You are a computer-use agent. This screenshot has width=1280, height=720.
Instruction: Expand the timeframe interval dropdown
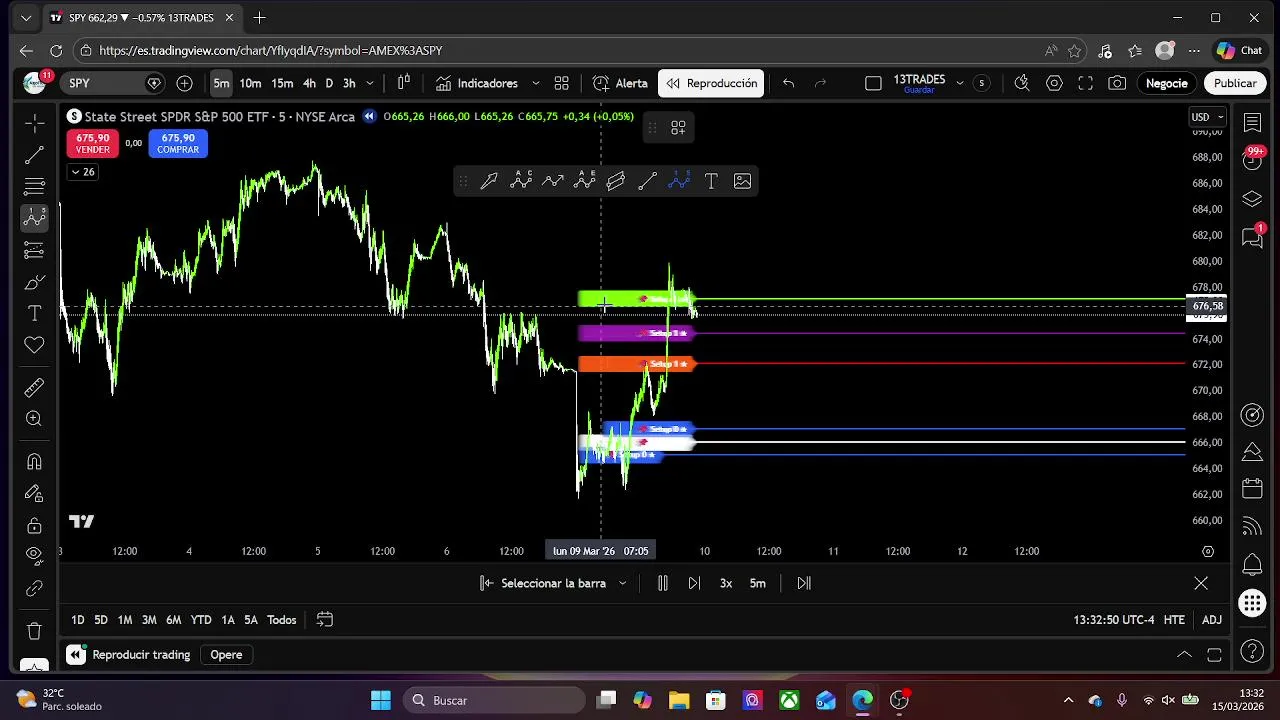(x=370, y=83)
